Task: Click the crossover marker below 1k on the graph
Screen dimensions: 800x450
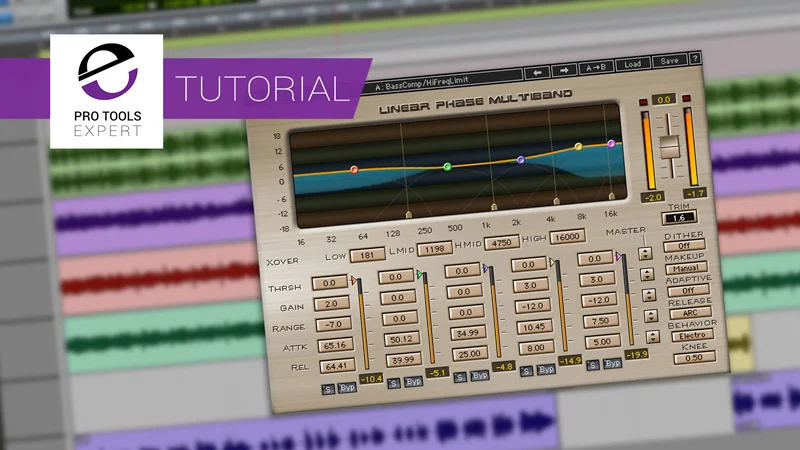Action: click(x=494, y=207)
